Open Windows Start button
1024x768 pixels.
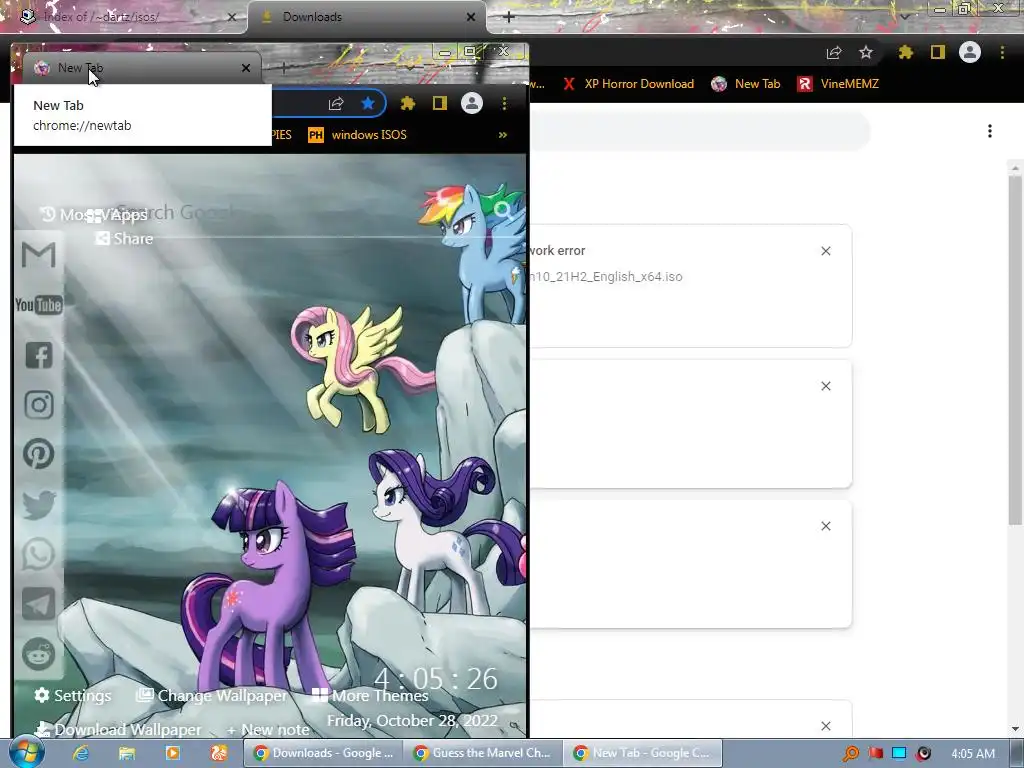[x=26, y=752]
